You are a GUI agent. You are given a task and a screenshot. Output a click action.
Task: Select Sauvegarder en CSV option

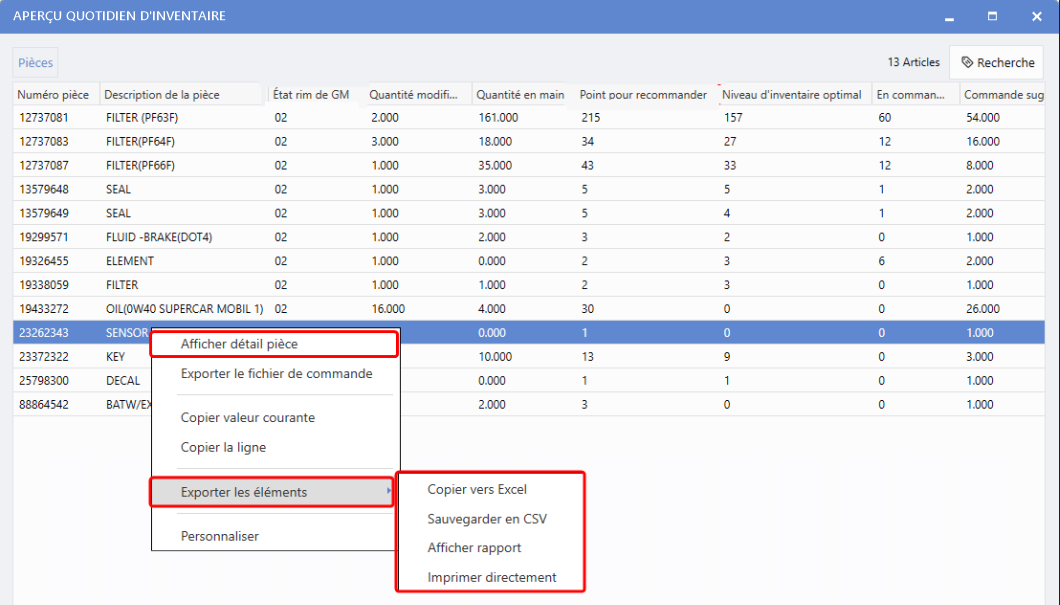coord(487,519)
